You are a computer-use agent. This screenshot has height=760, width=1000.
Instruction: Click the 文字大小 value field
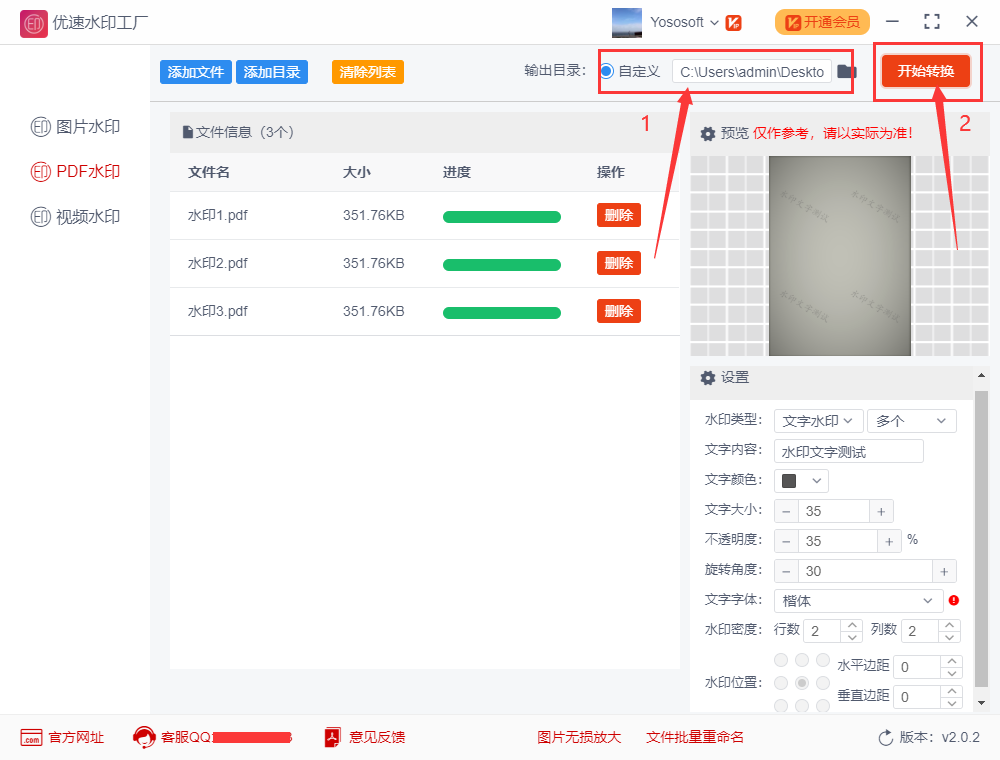point(834,511)
